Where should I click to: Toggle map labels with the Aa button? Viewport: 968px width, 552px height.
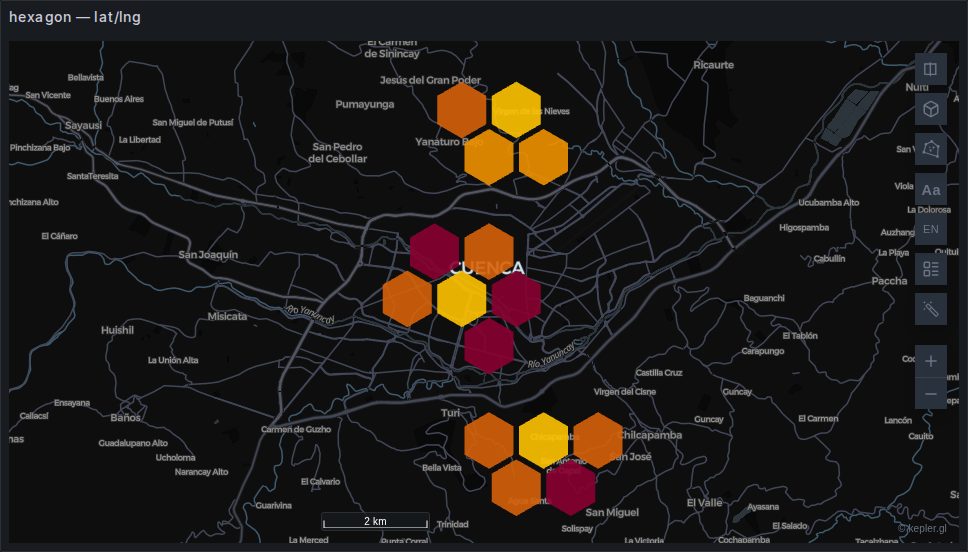tap(930, 190)
